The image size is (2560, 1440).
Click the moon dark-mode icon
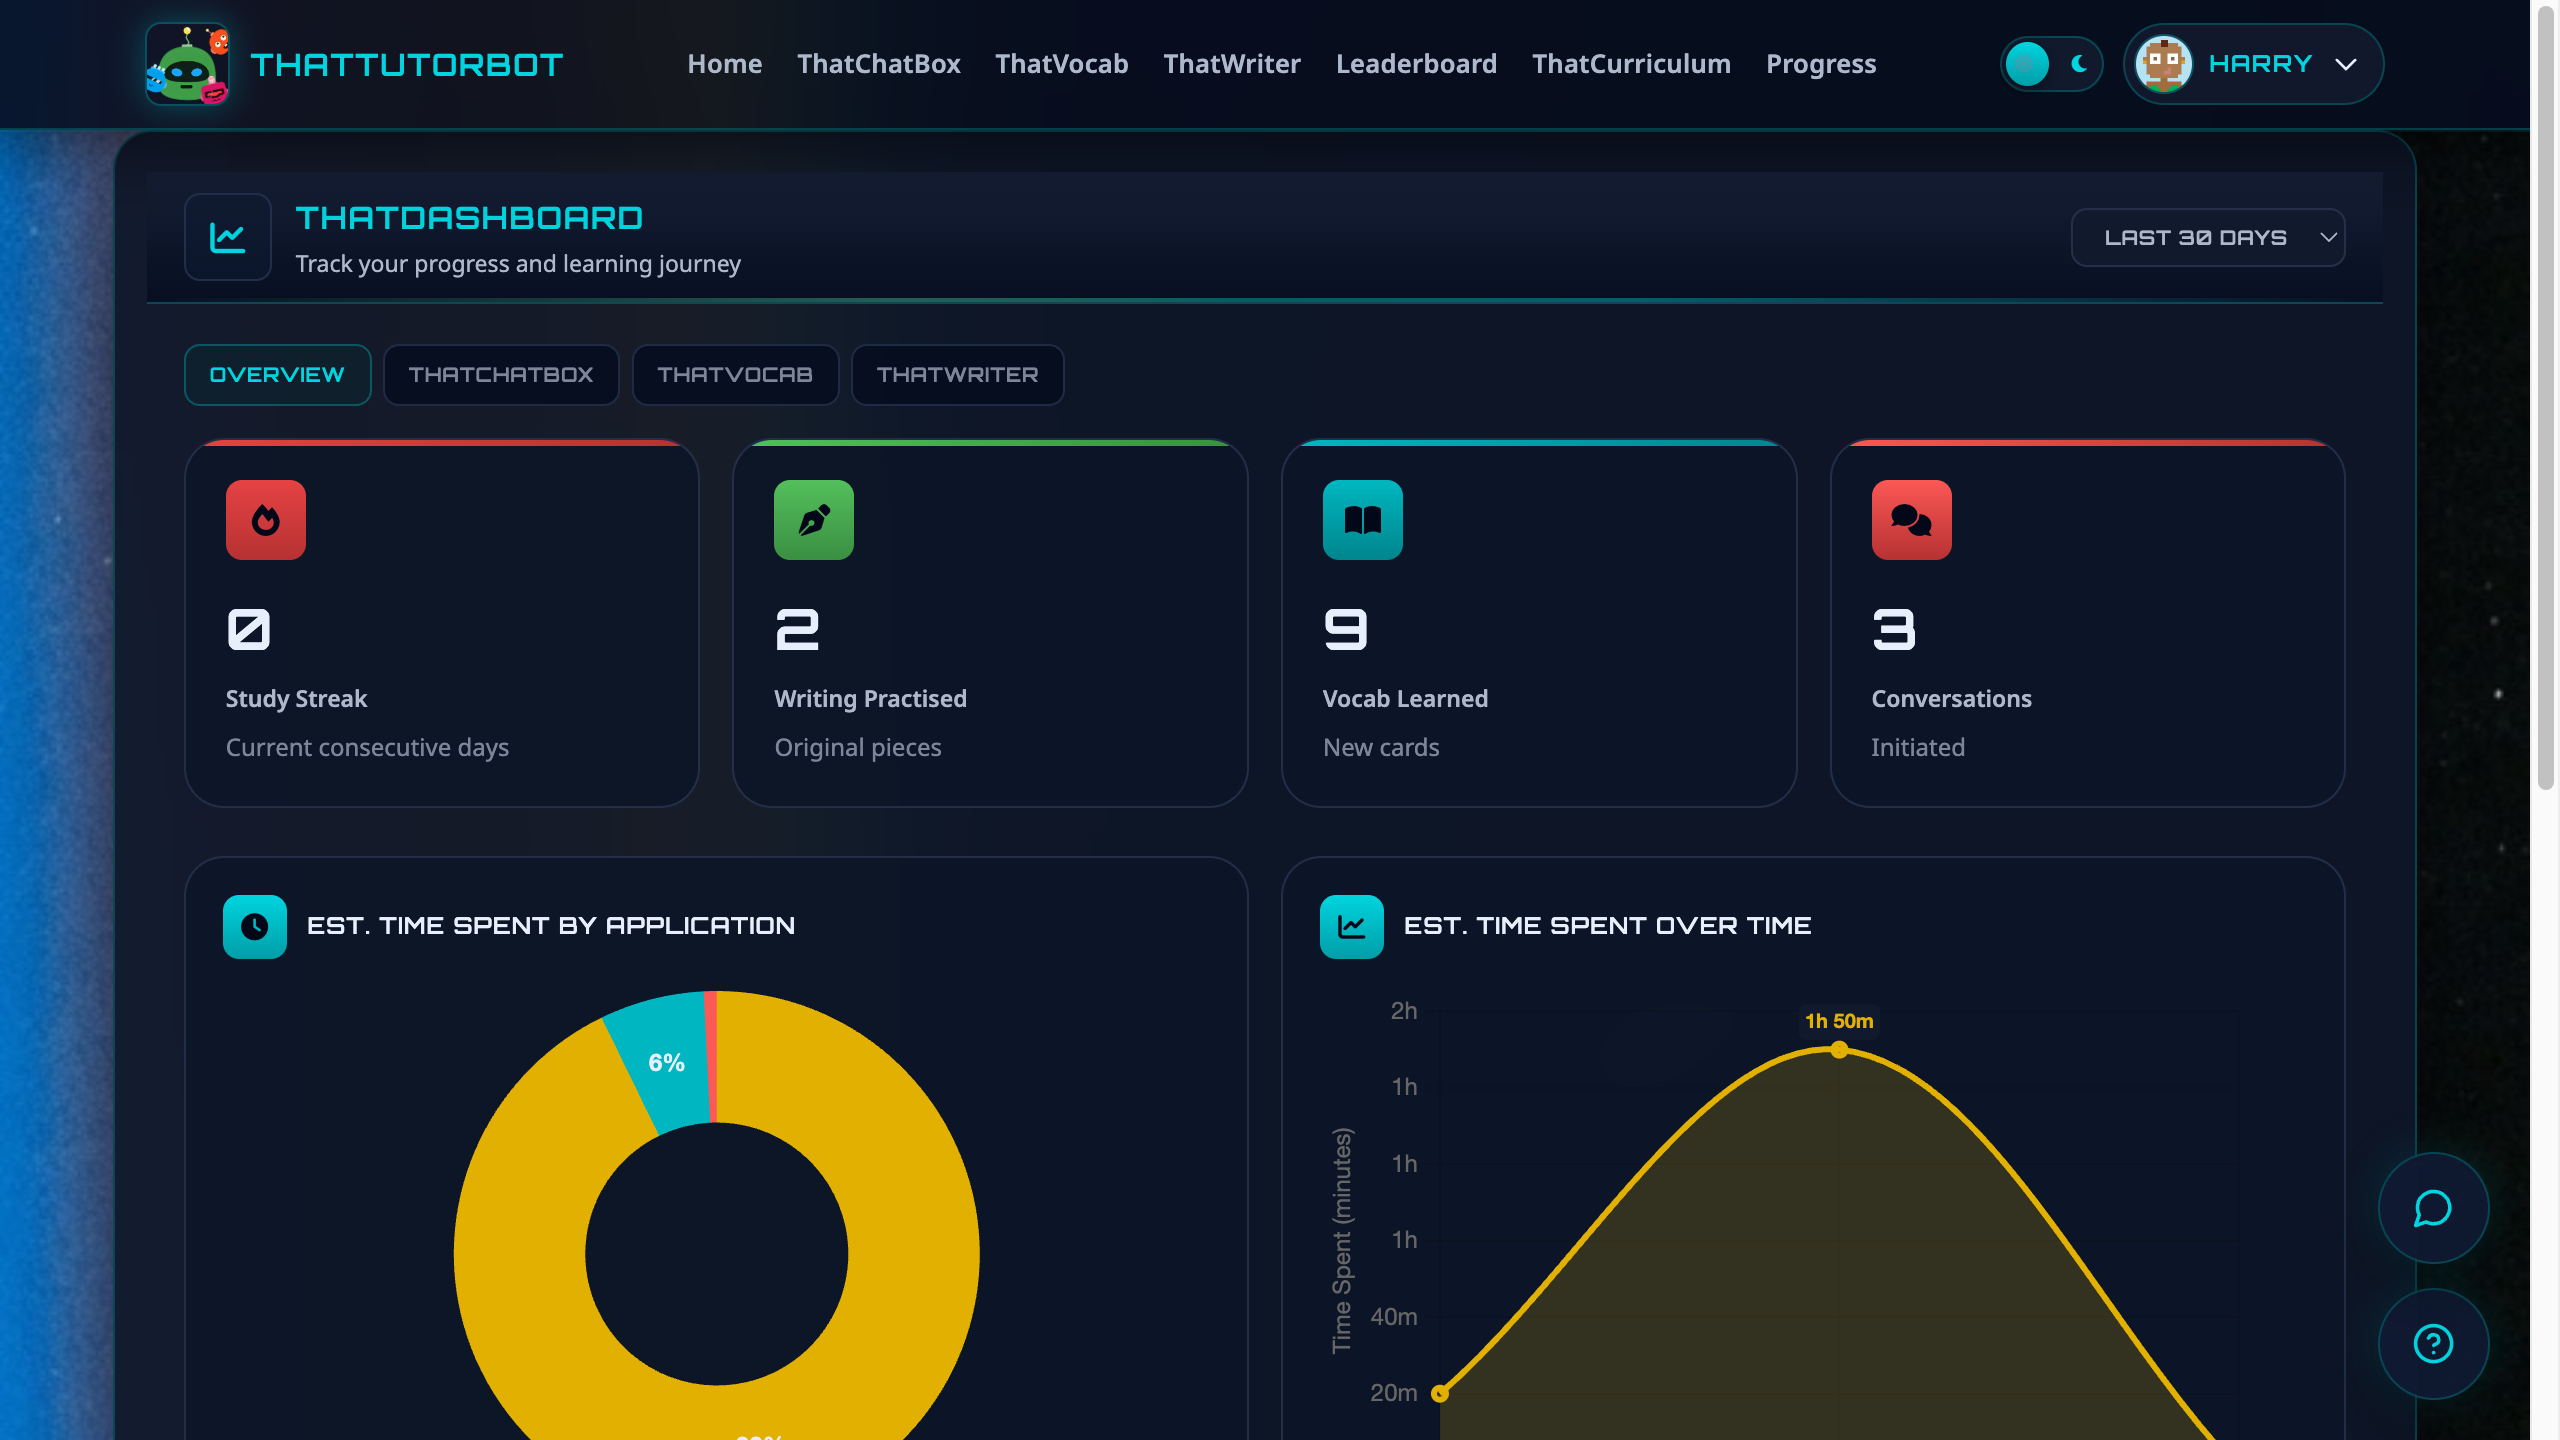(x=2079, y=64)
